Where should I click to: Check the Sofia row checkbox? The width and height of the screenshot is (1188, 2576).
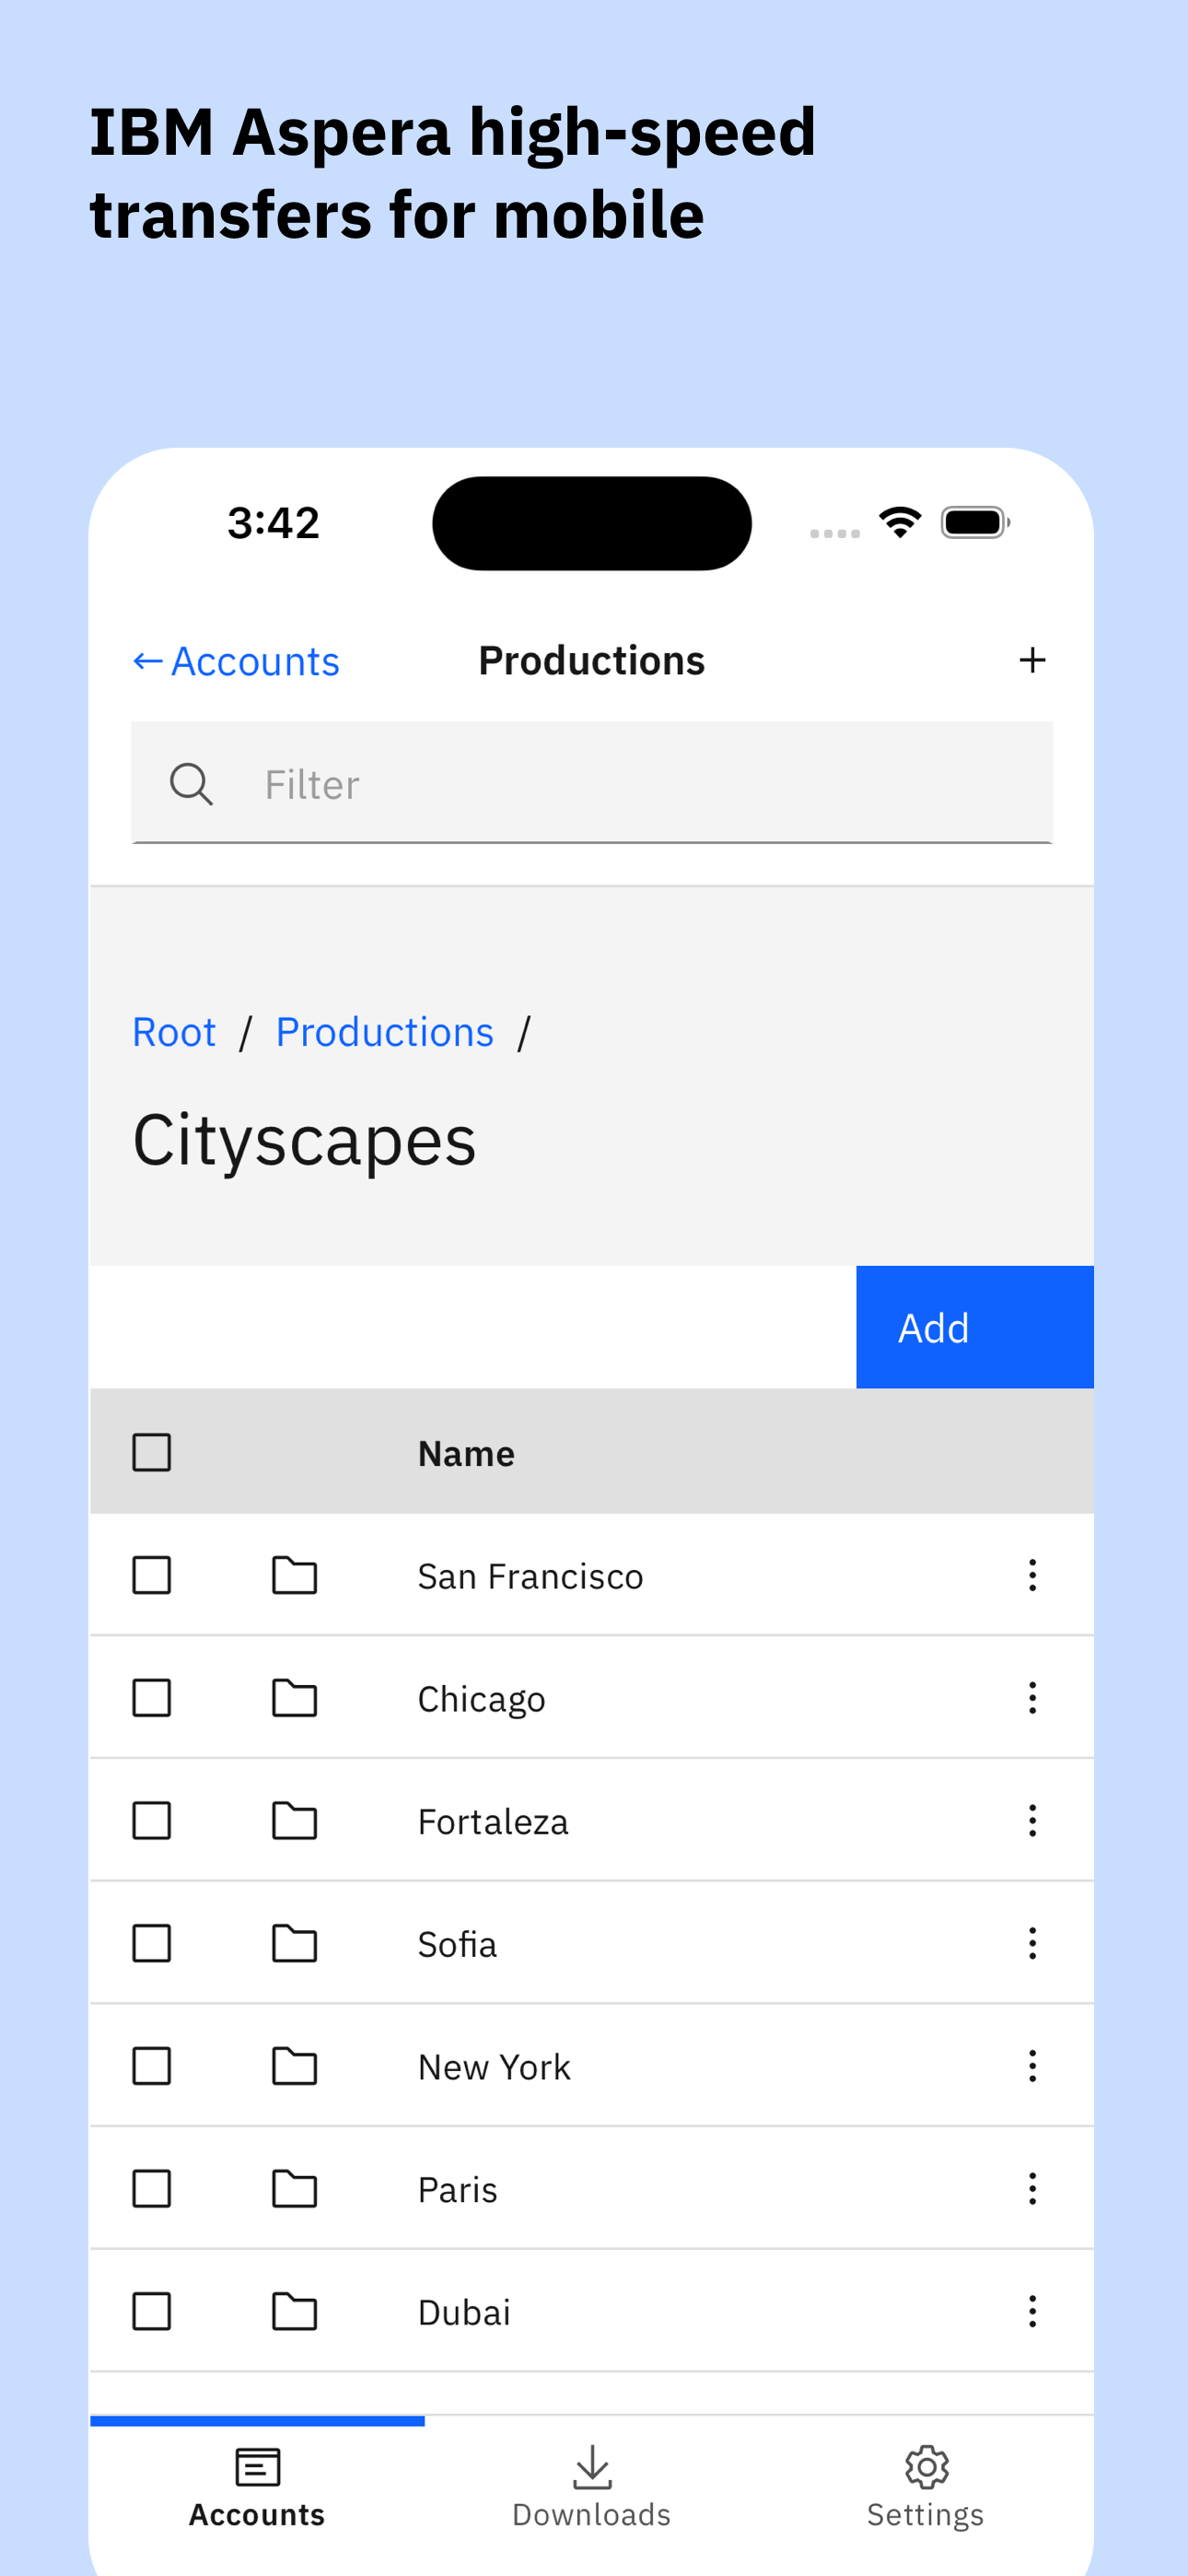152,1943
